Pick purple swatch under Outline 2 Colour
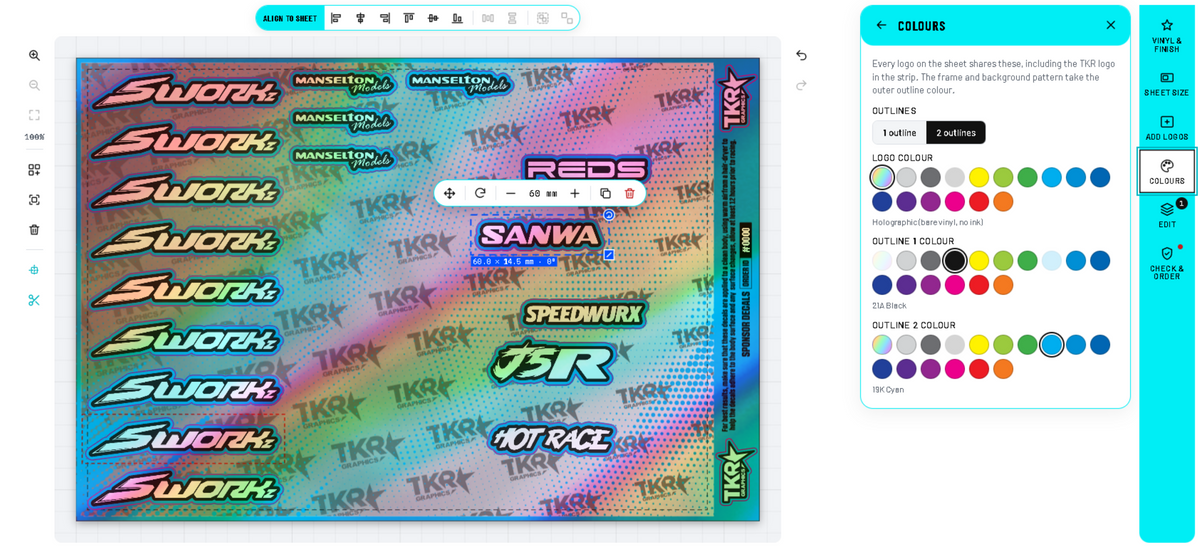The width and height of the screenshot is (1200, 550). point(906,368)
